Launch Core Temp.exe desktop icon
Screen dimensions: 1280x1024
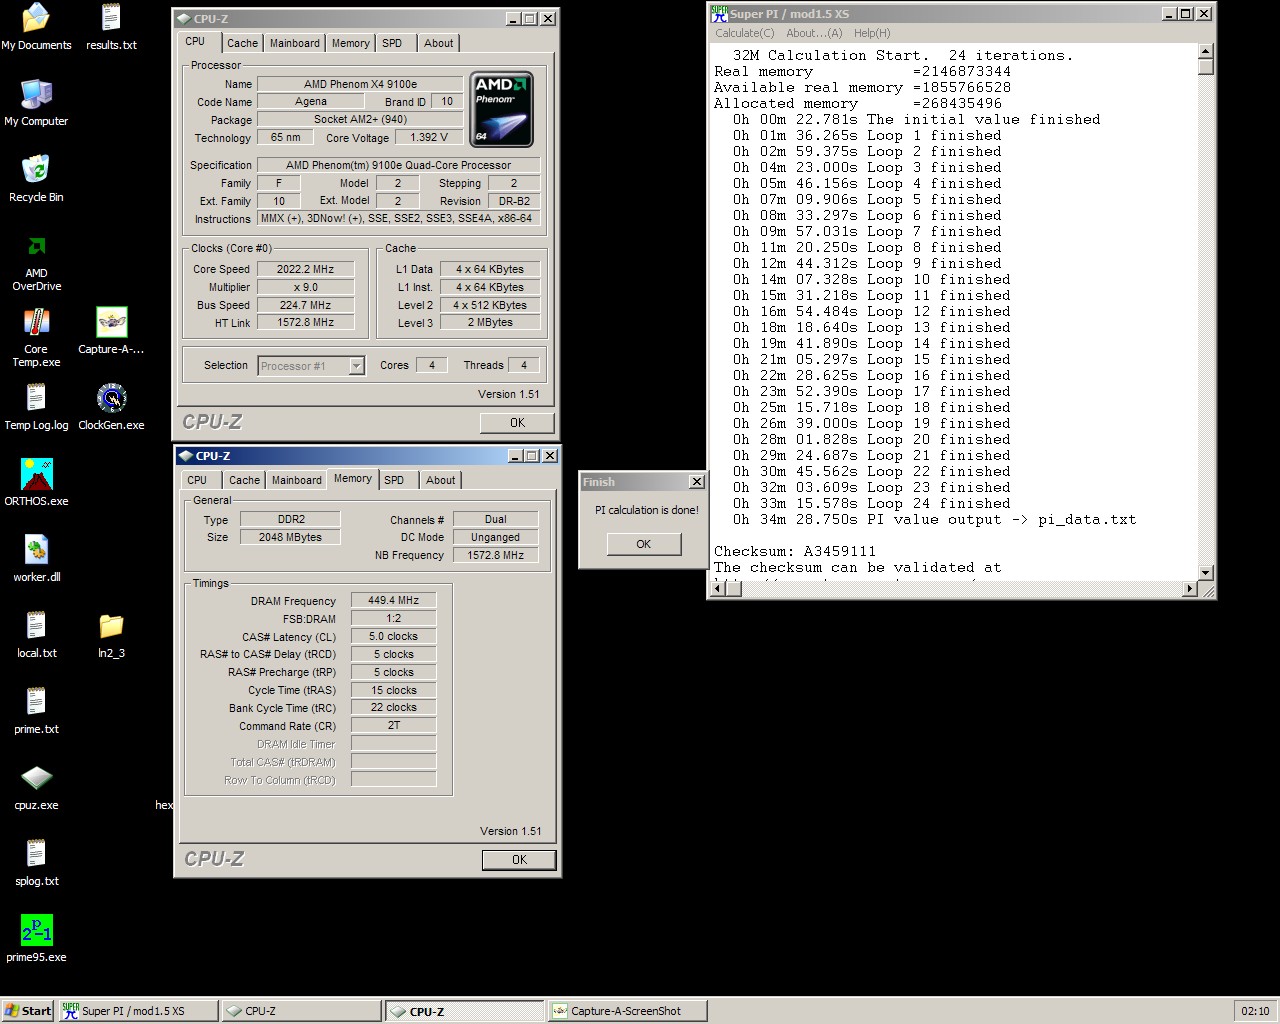tap(36, 338)
